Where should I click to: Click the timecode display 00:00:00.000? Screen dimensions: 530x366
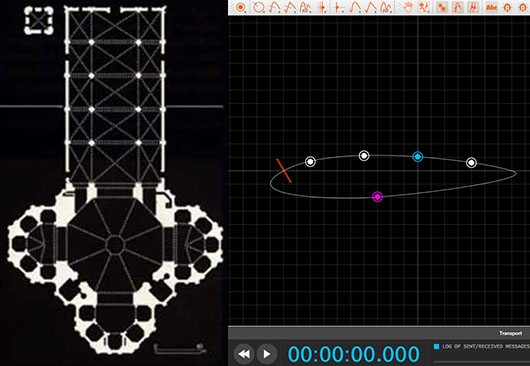(354, 354)
